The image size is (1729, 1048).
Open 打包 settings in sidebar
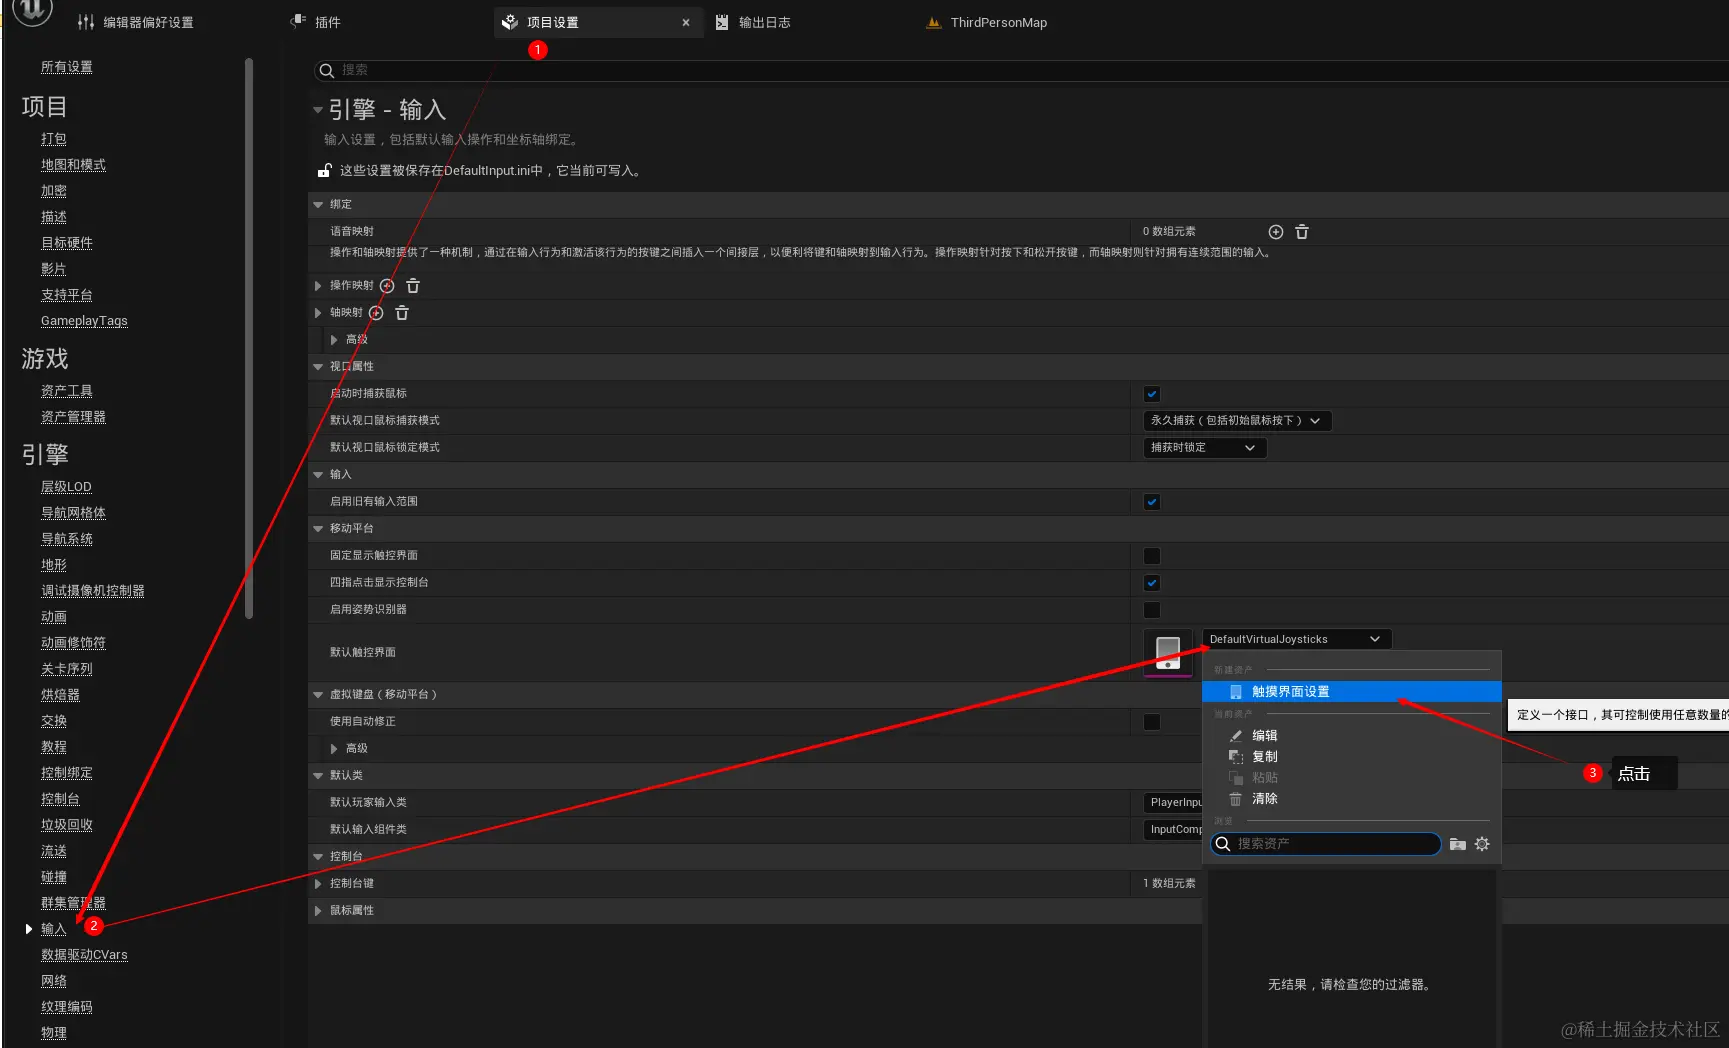53,139
